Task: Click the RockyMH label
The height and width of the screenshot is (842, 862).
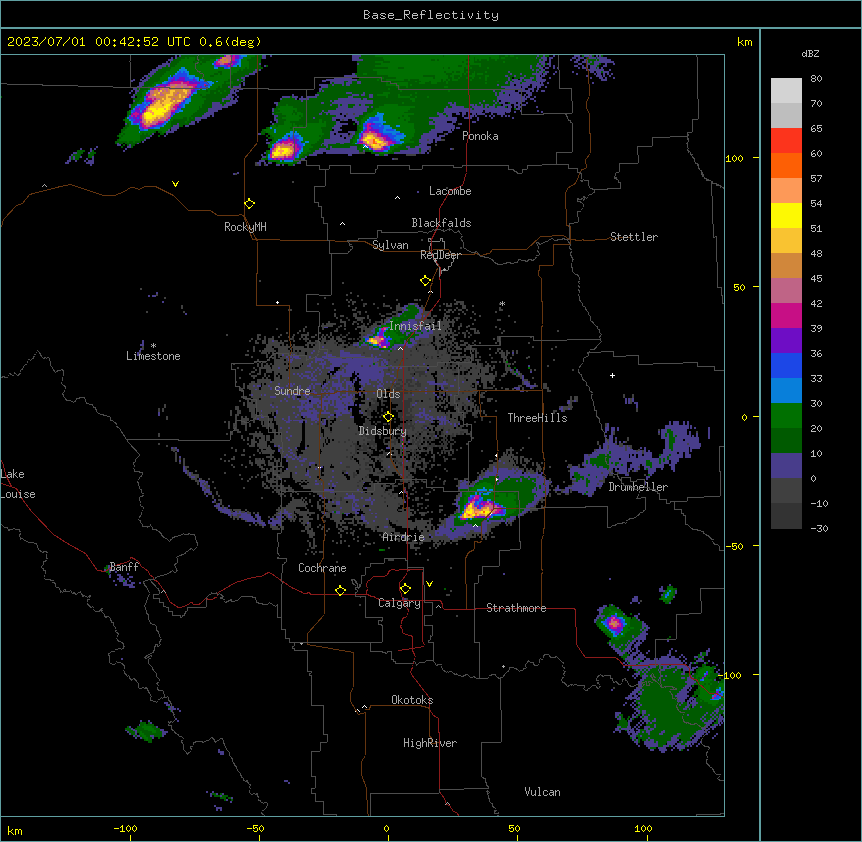Action: (245, 227)
